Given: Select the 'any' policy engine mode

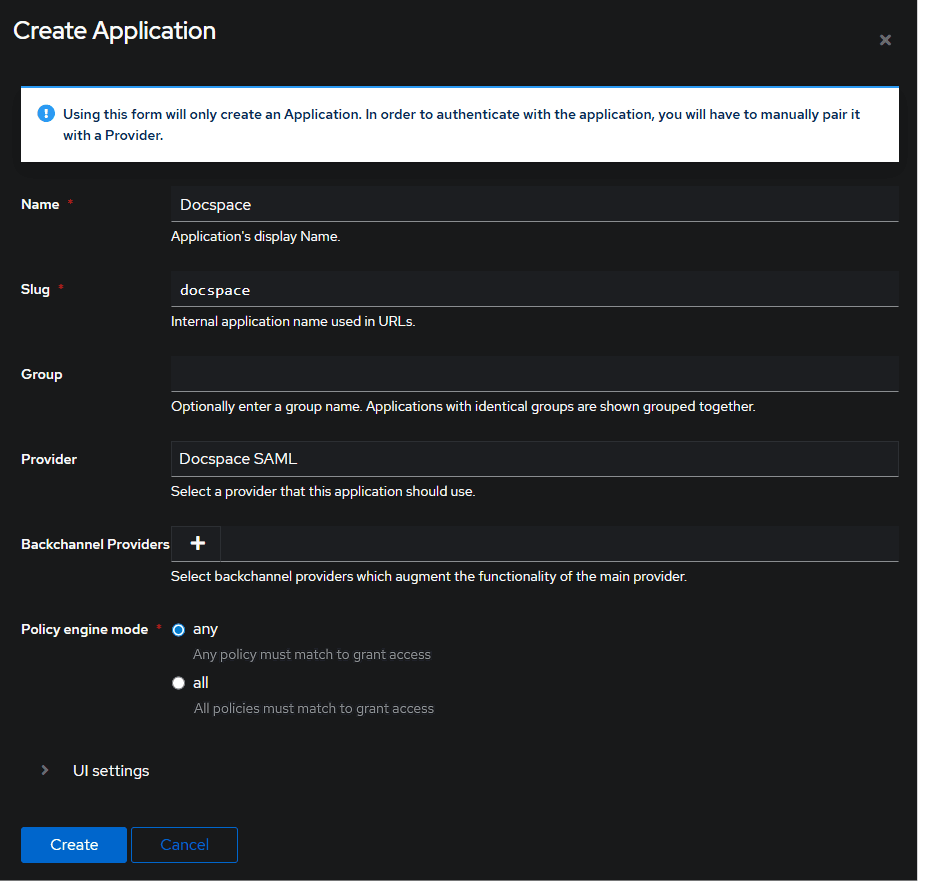Looking at the screenshot, I should [x=178, y=630].
